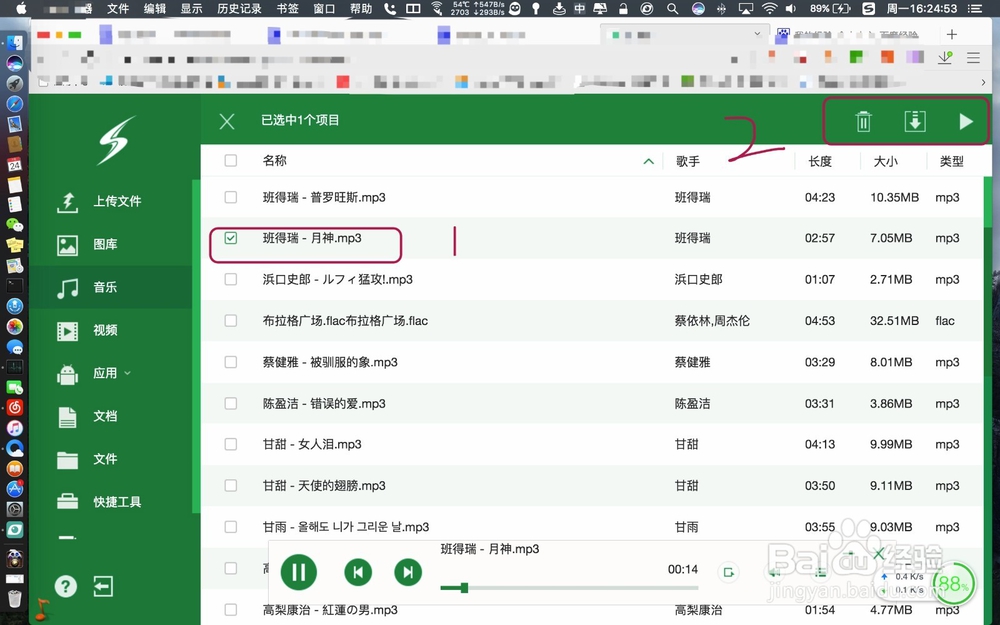
Task: Expand the 应用 sidebar chevron
Action: pyautogui.click(x=128, y=373)
